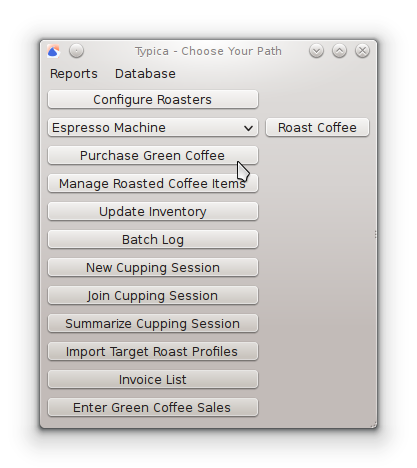Click the dropdown arrow beside Espresso Machine
Viewport: 417px width, 468px height.
click(x=248, y=128)
